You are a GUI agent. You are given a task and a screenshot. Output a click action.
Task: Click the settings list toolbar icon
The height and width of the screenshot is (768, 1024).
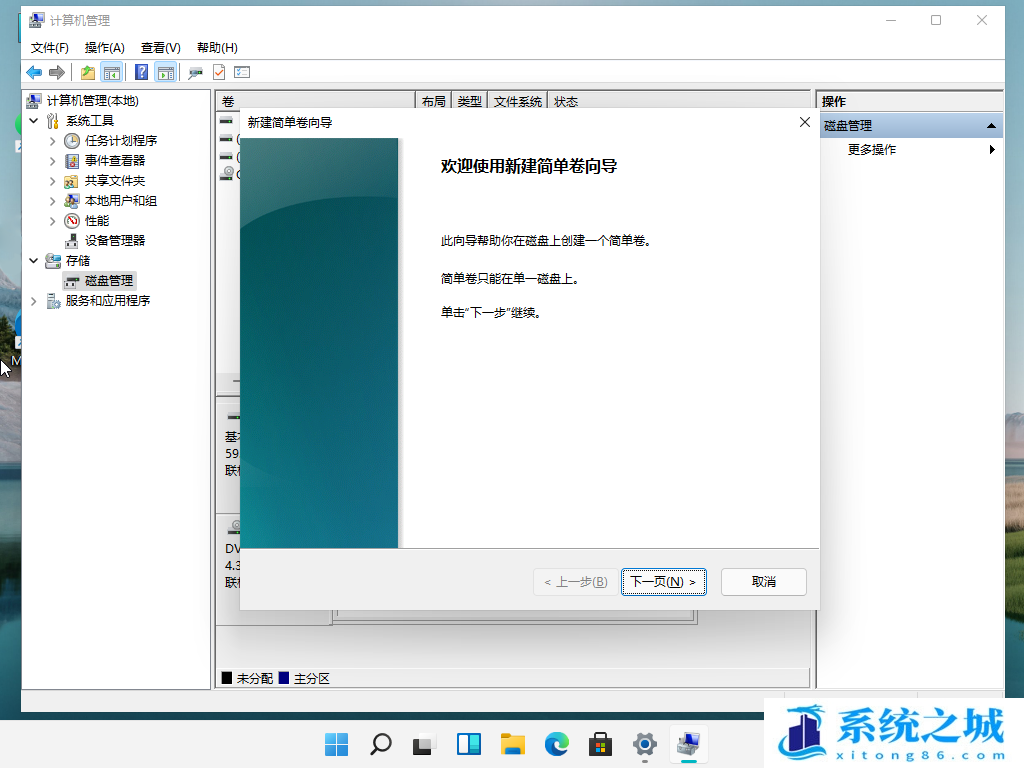click(x=242, y=72)
